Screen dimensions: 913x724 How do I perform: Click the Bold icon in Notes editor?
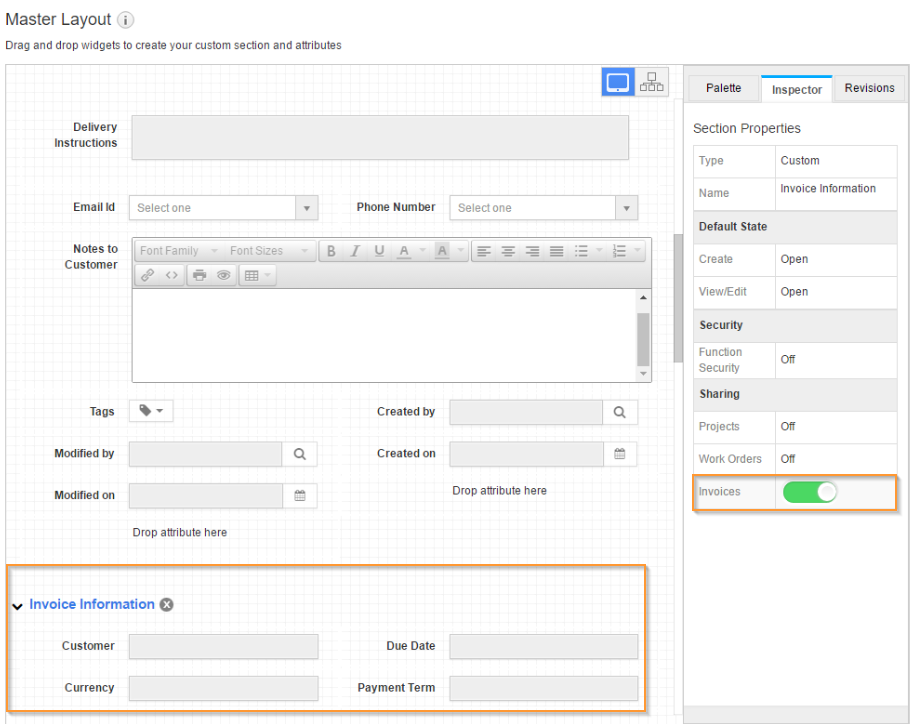[x=331, y=251]
